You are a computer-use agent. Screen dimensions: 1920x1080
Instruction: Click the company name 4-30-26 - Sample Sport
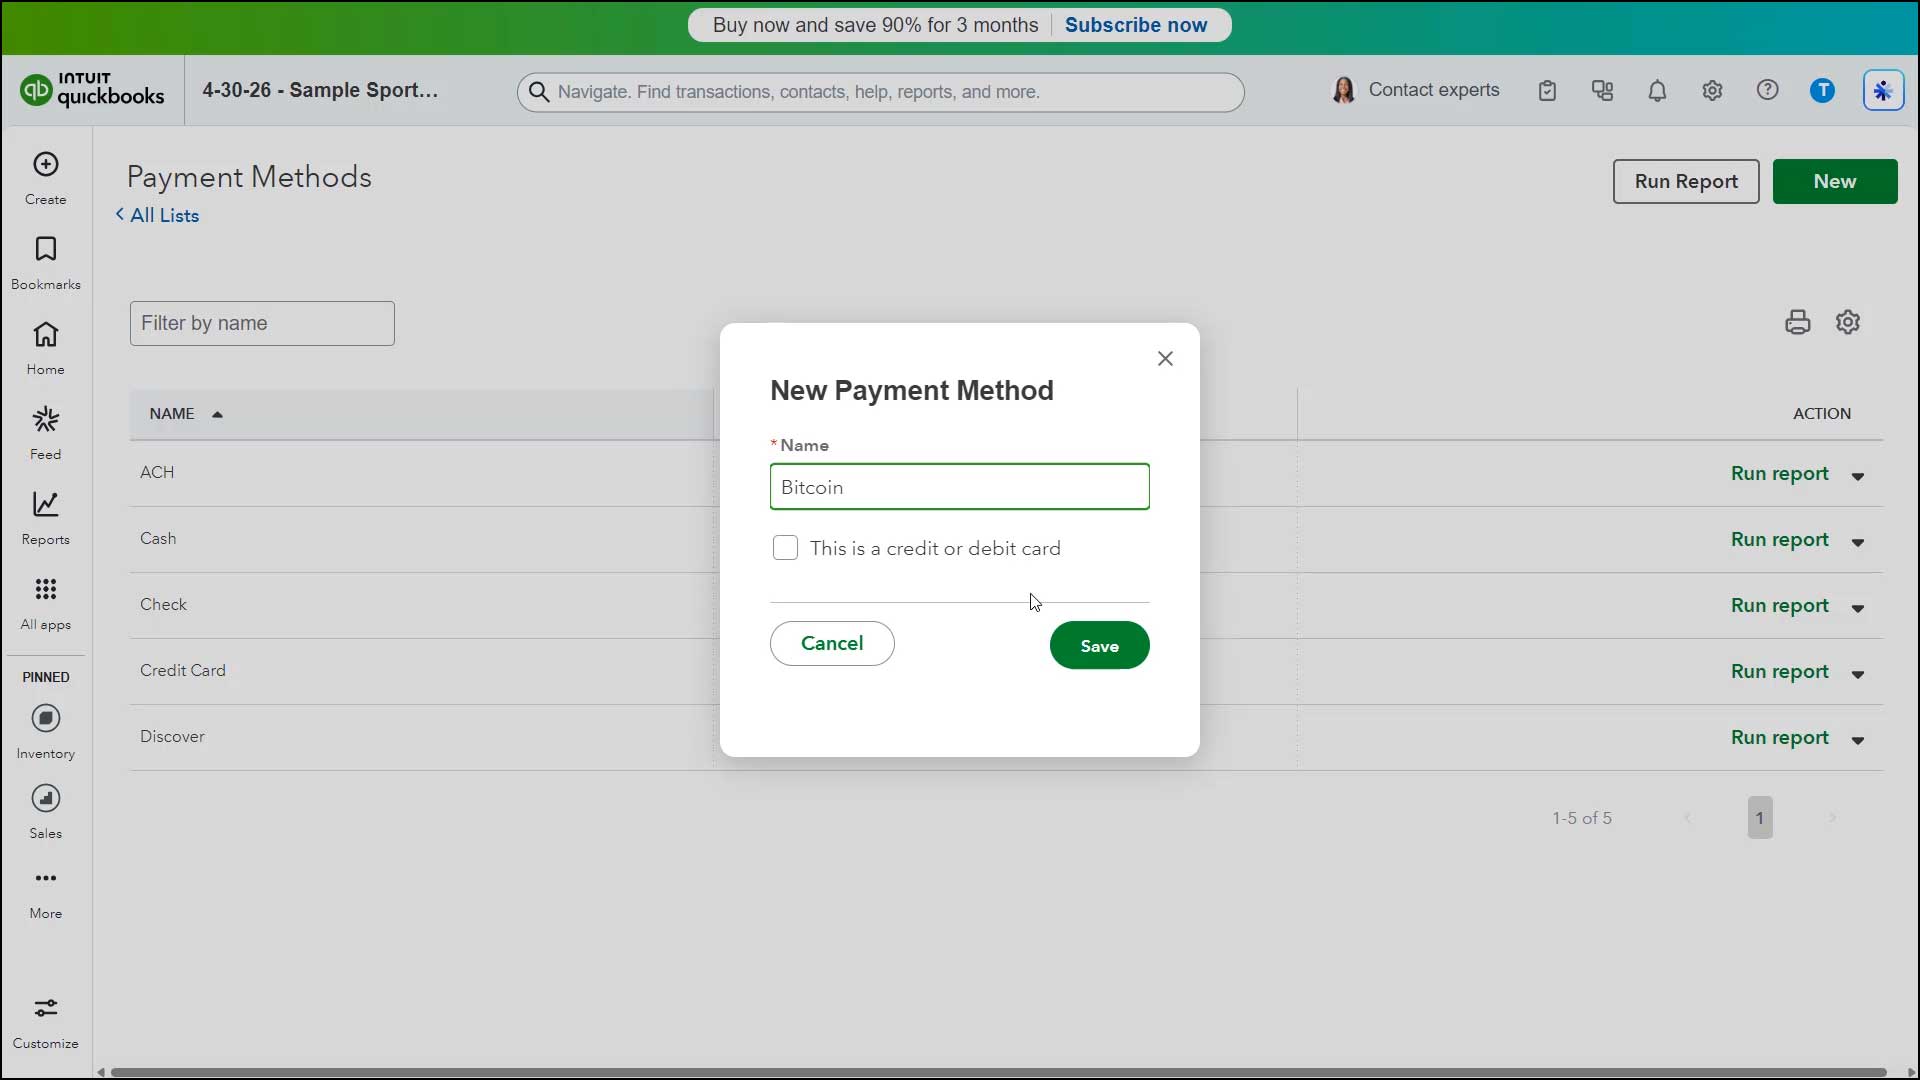(x=320, y=90)
